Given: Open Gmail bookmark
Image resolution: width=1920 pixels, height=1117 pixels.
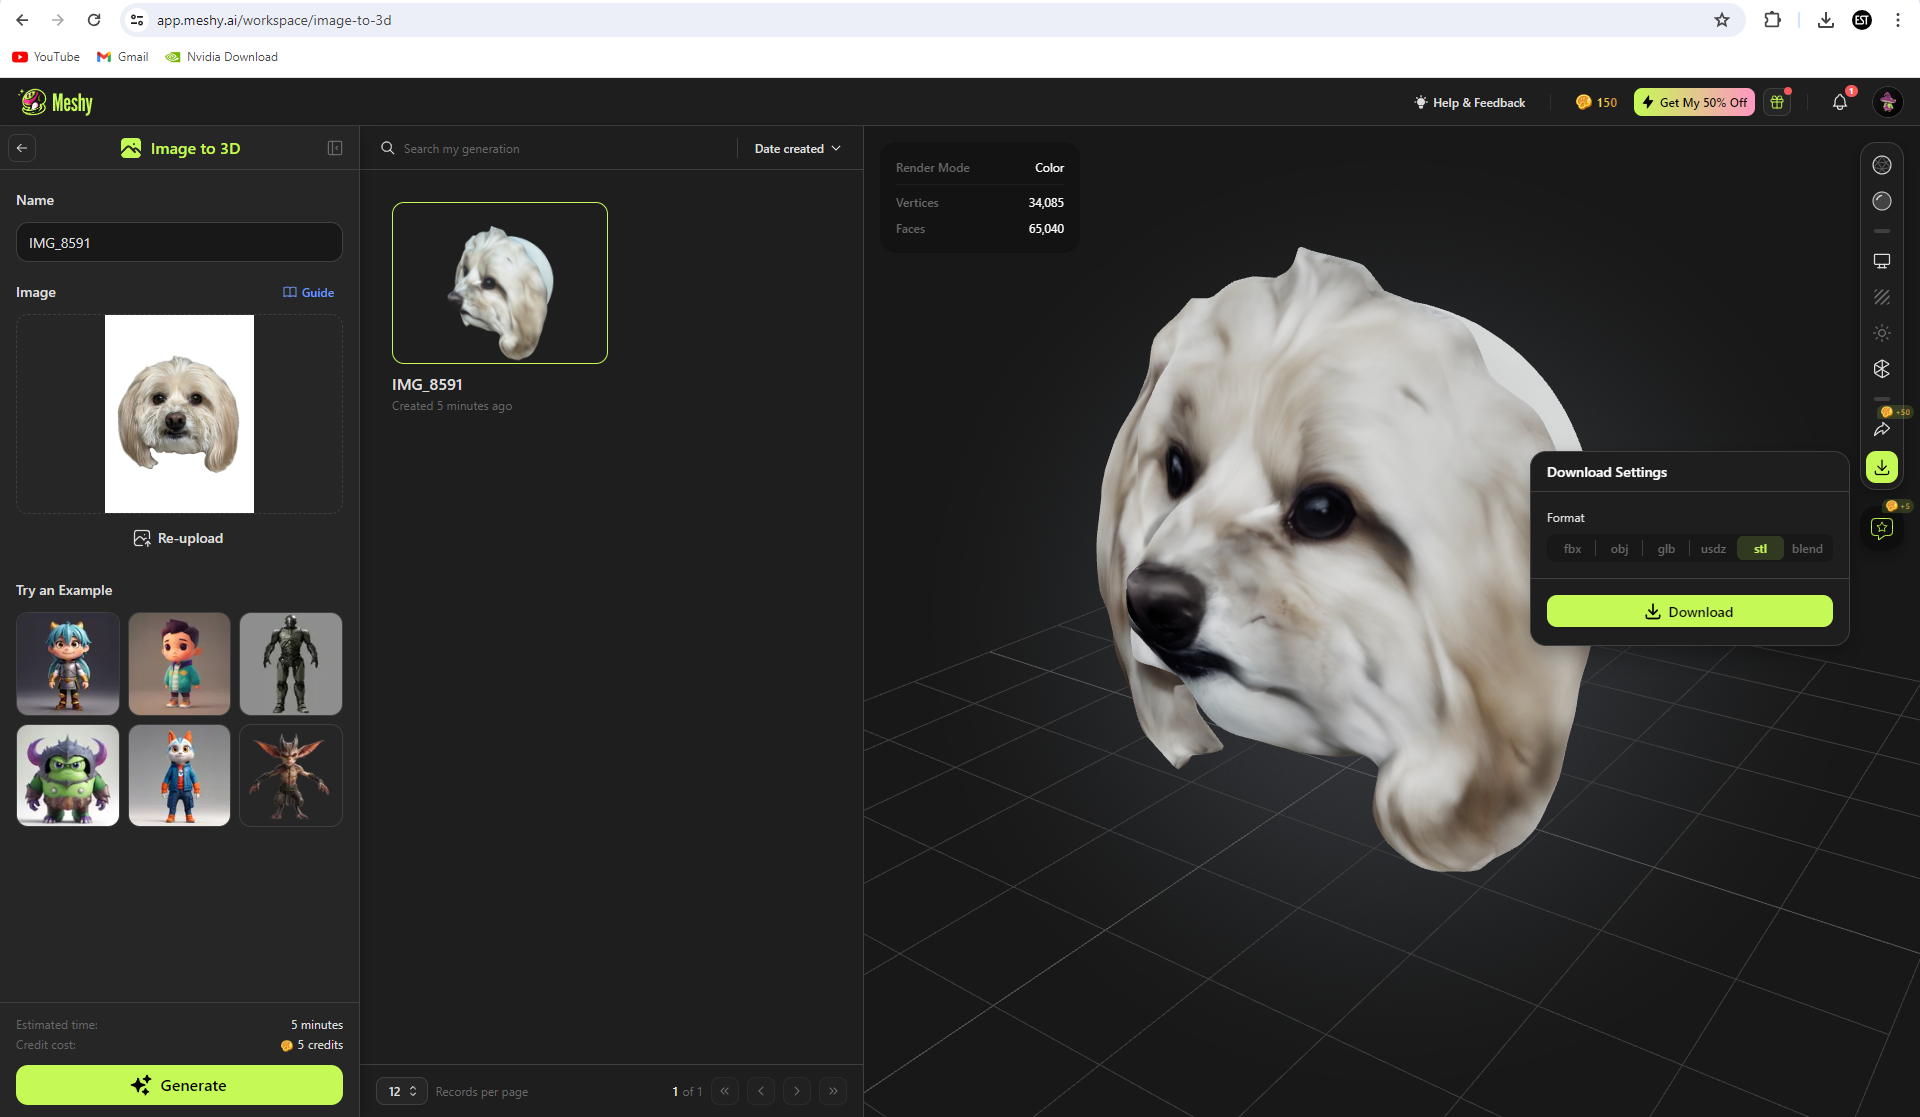Looking at the screenshot, I should [122, 57].
